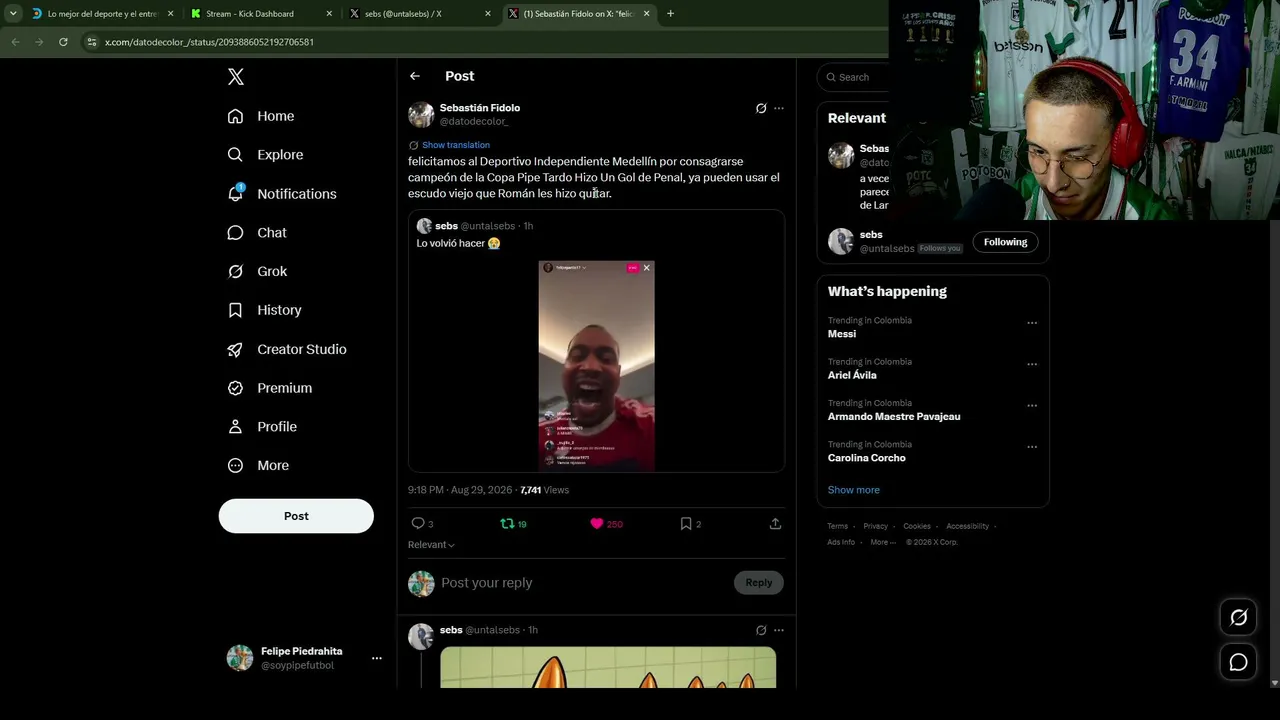Click Sebastián Fidolo's avatar on the post

421,115
